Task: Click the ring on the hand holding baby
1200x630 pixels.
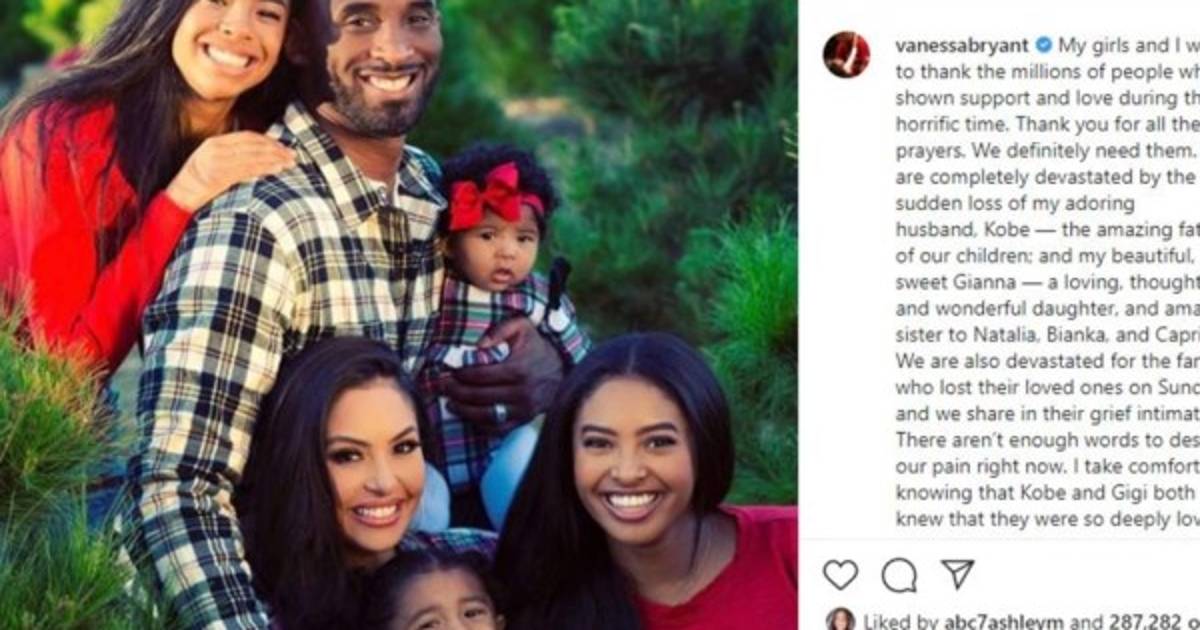Action: pyautogui.click(x=500, y=412)
